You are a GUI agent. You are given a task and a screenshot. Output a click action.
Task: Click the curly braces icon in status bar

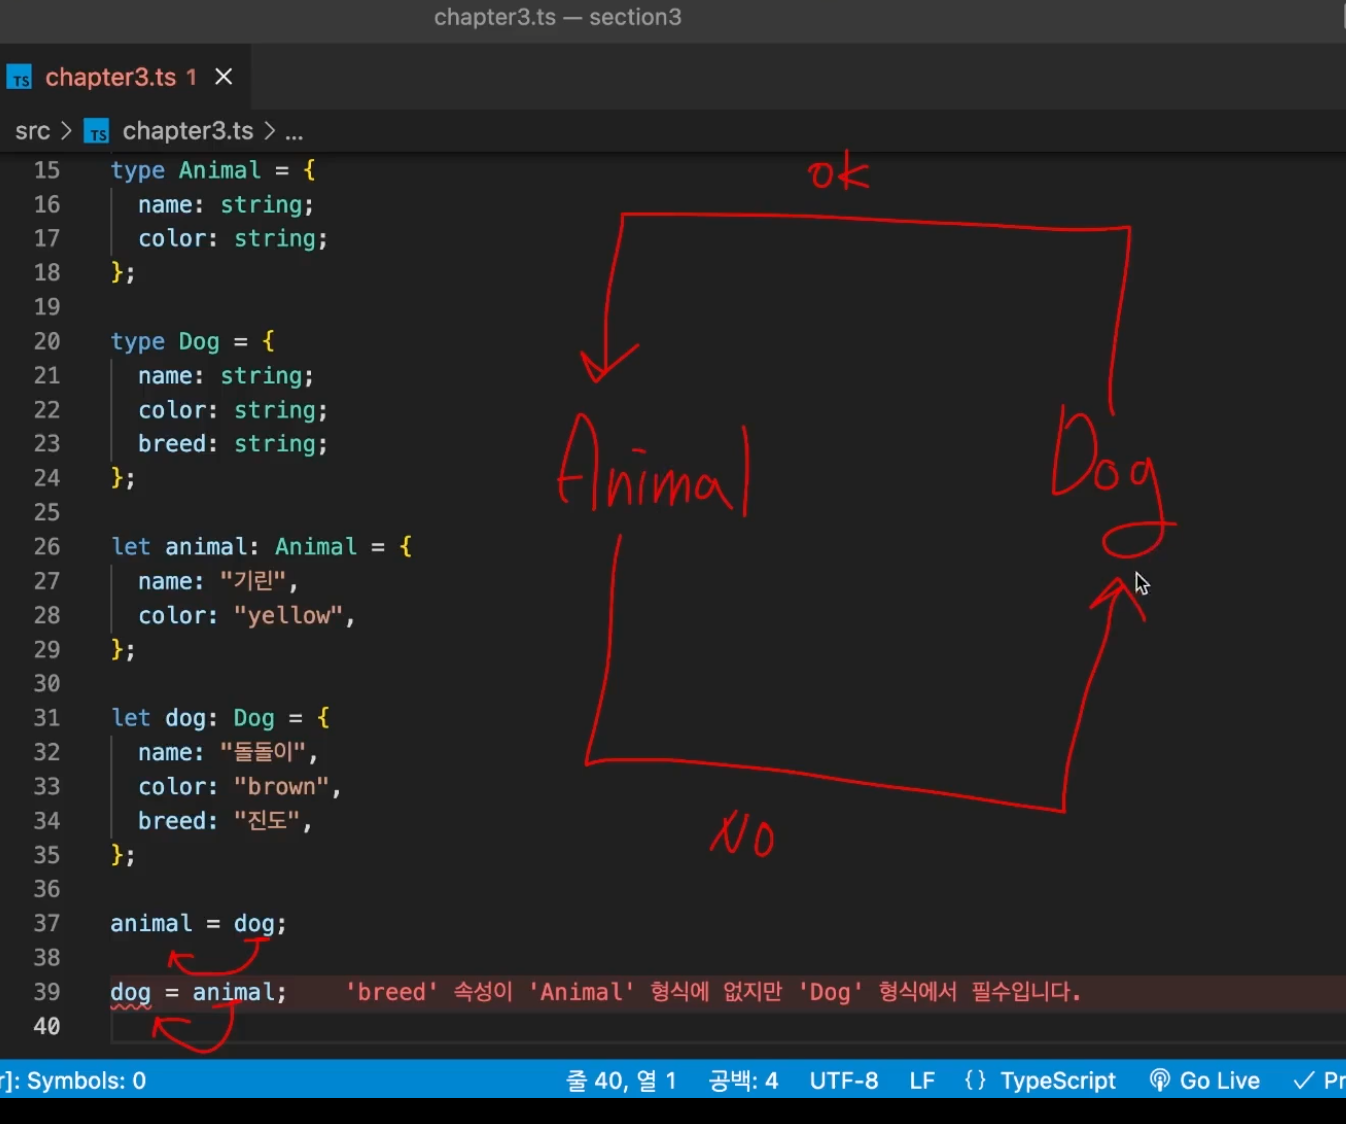coord(976,1081)
